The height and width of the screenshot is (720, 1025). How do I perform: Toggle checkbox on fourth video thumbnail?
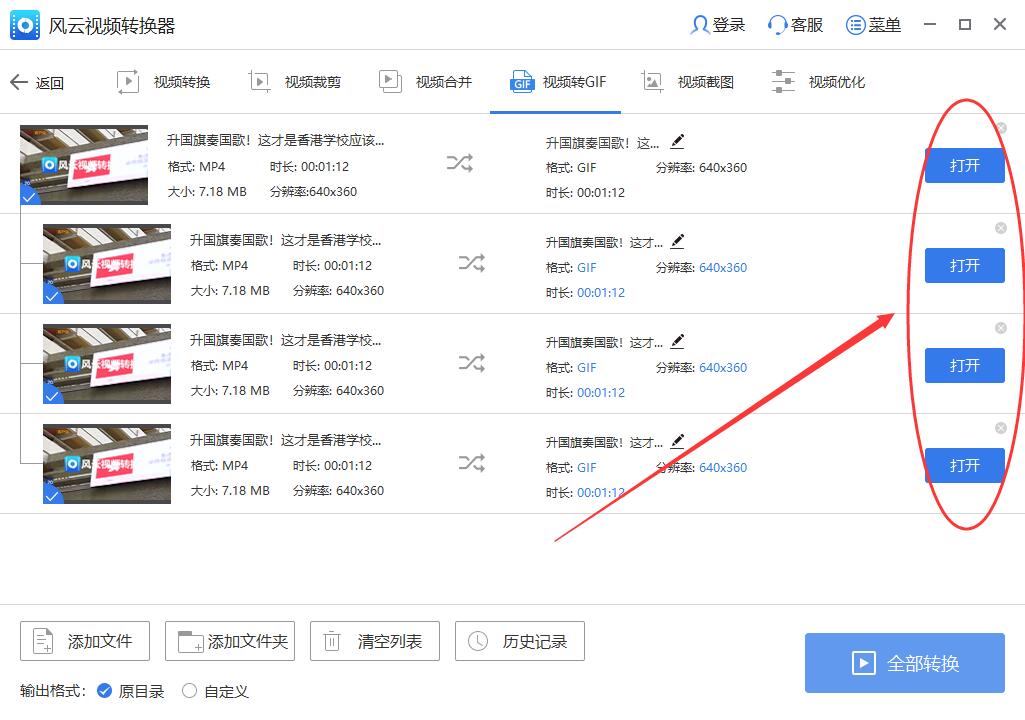(x=51, y=496)
